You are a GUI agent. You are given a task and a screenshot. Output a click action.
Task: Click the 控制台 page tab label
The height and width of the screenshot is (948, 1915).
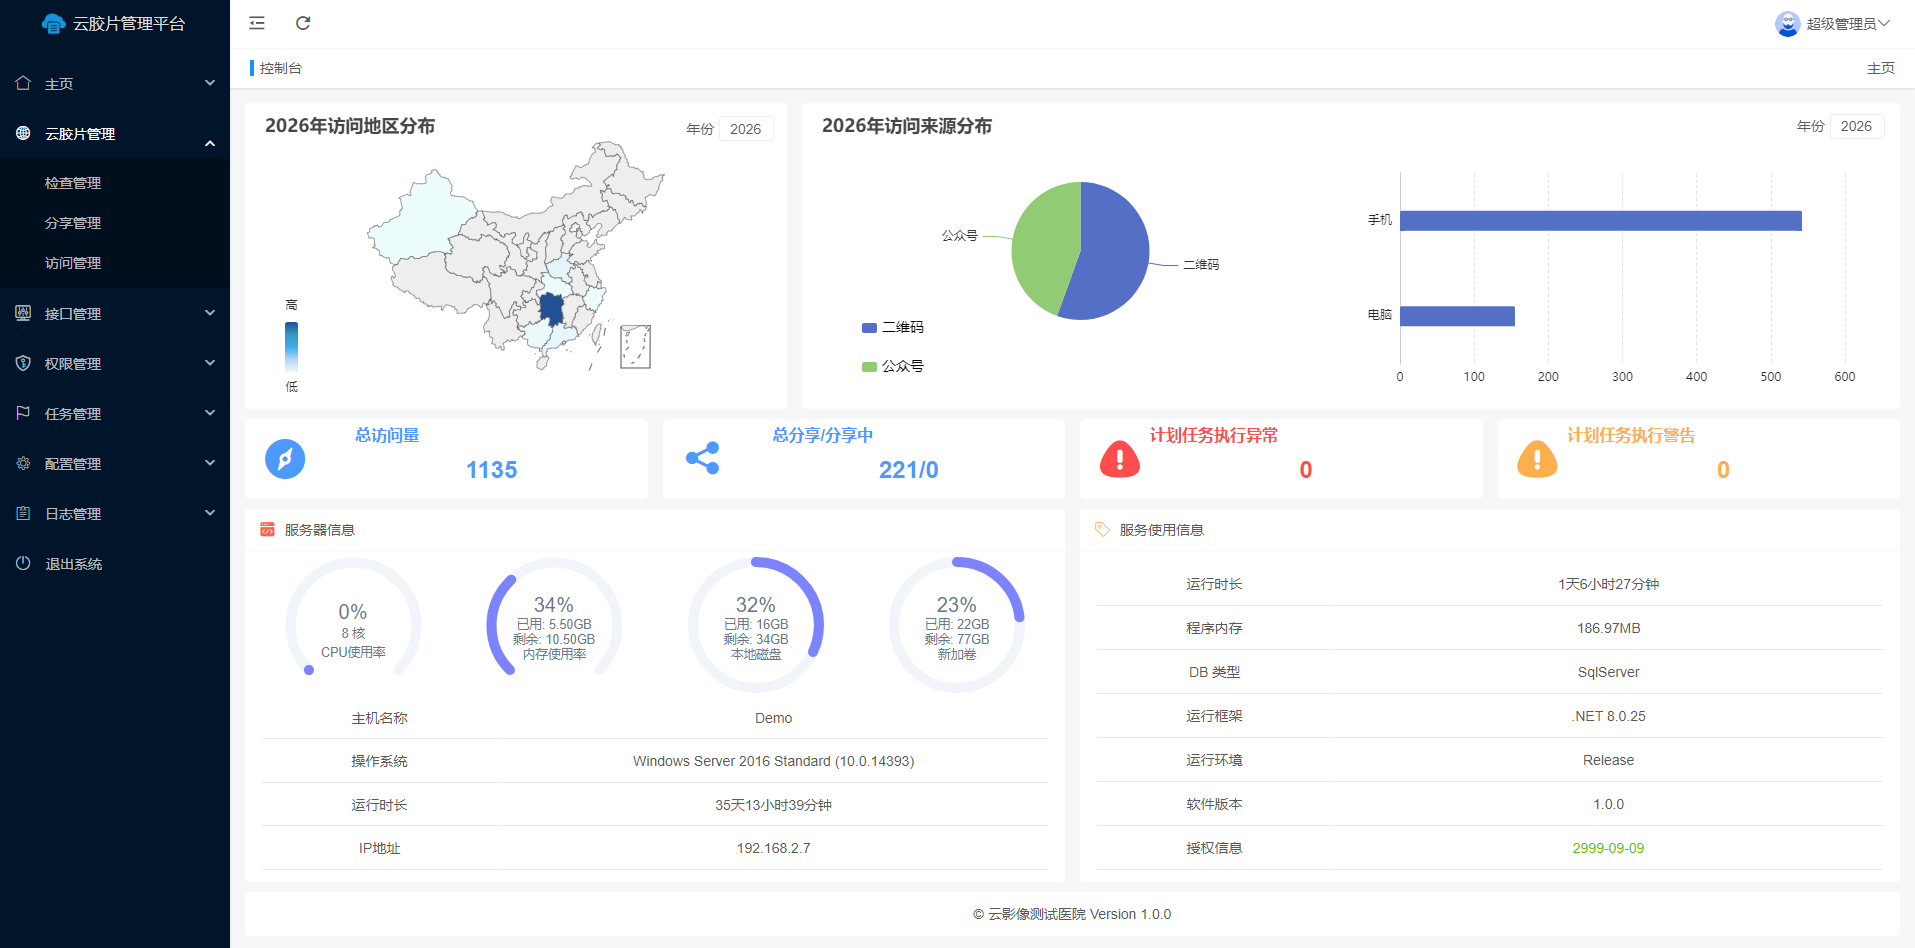281,68
